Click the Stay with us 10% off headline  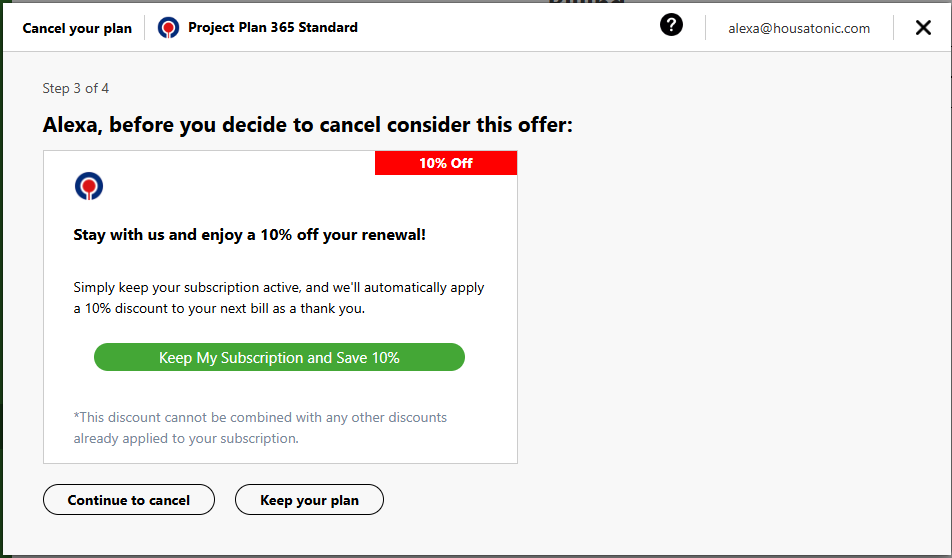coord(250,234)
